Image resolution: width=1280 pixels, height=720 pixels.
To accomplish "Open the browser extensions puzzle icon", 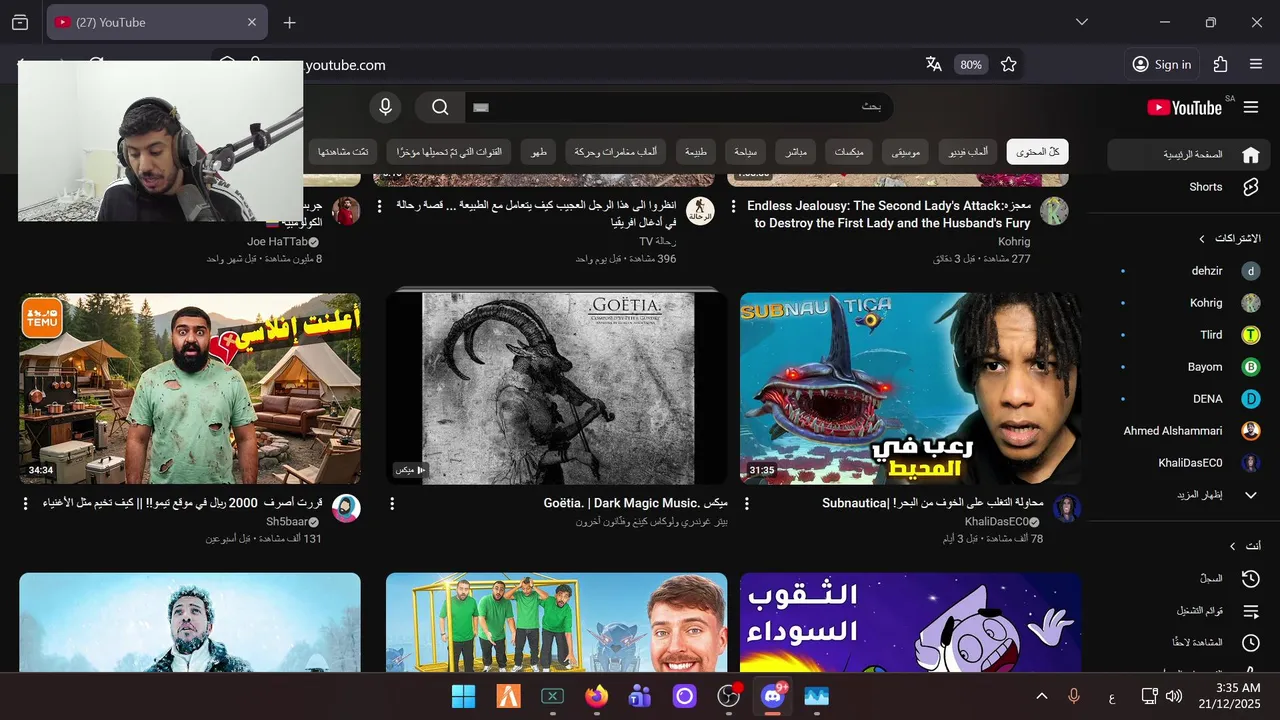I will [1220, 64].
